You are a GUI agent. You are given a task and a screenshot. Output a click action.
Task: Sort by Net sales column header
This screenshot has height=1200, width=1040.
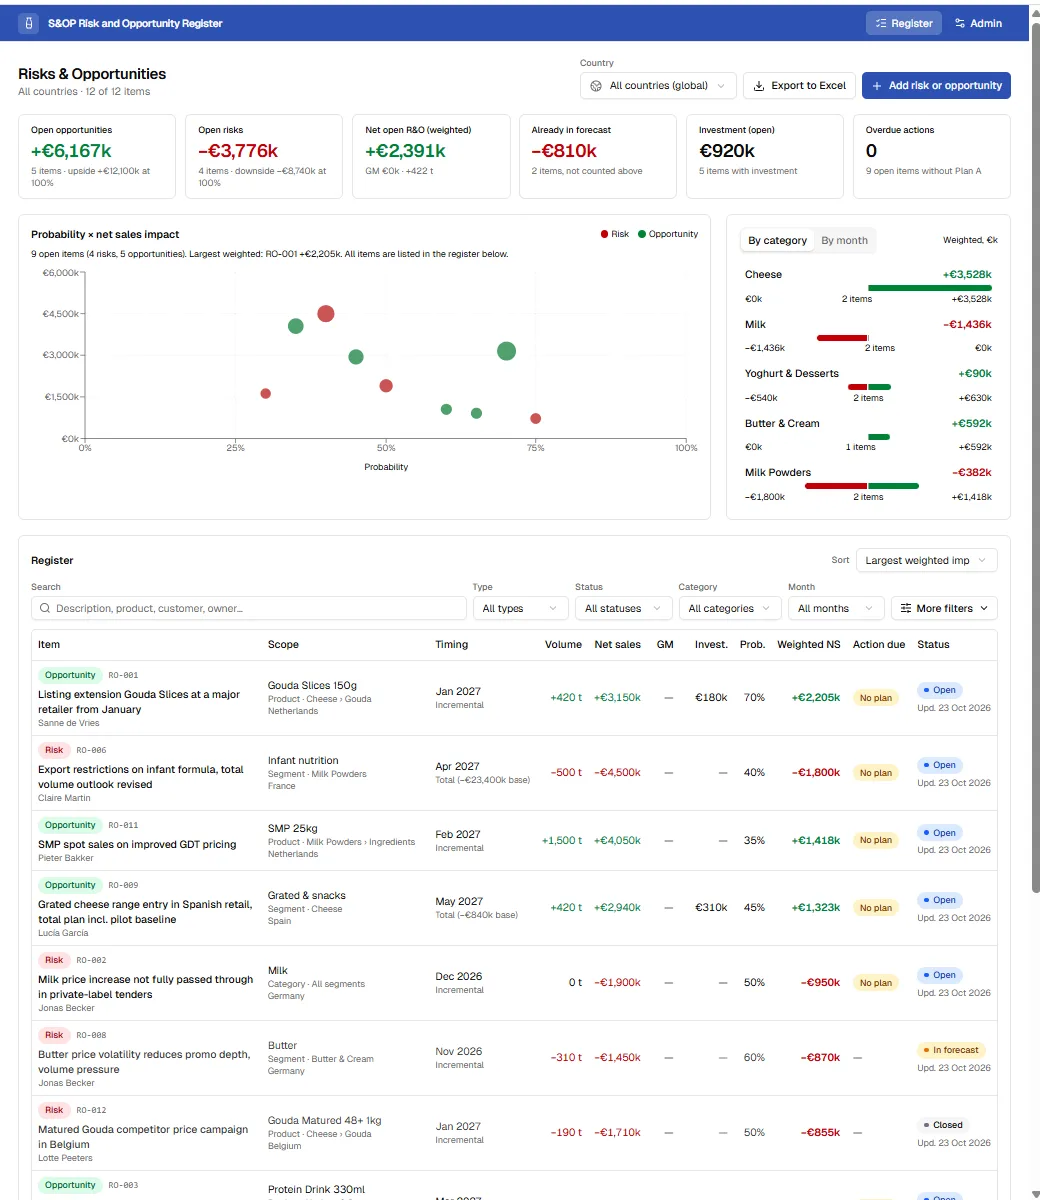[x=617, y=644]
